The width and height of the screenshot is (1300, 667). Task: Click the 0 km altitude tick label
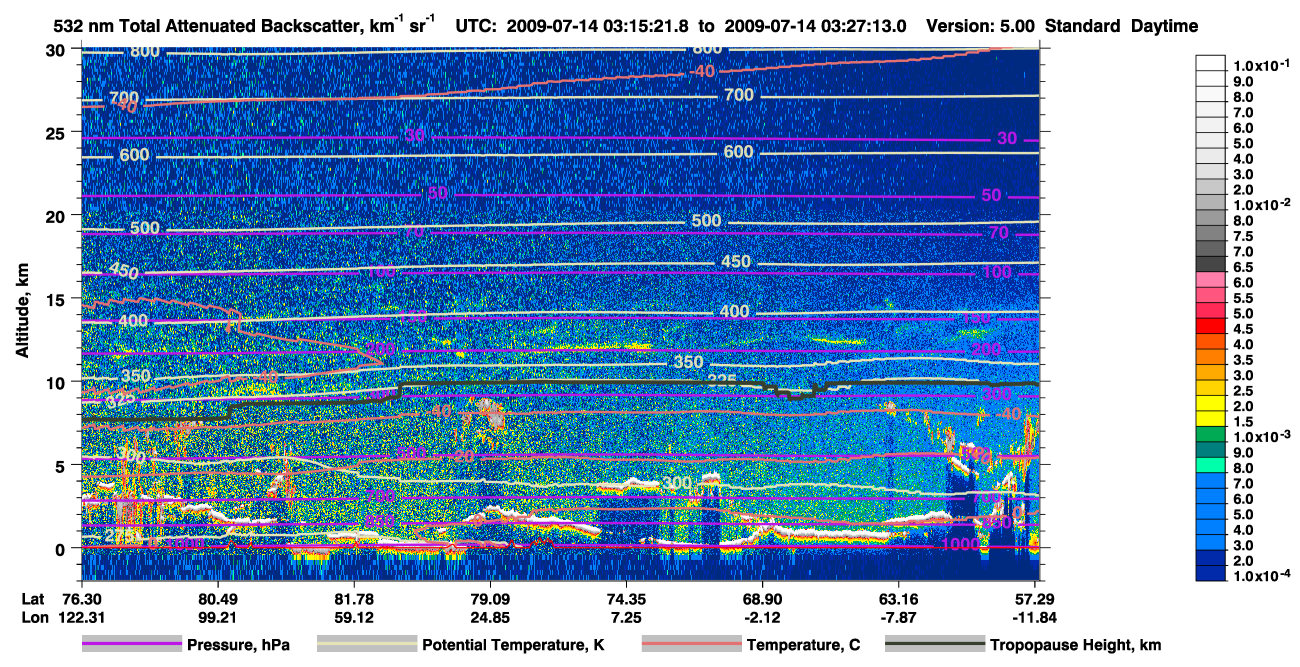tap(60, 548)
